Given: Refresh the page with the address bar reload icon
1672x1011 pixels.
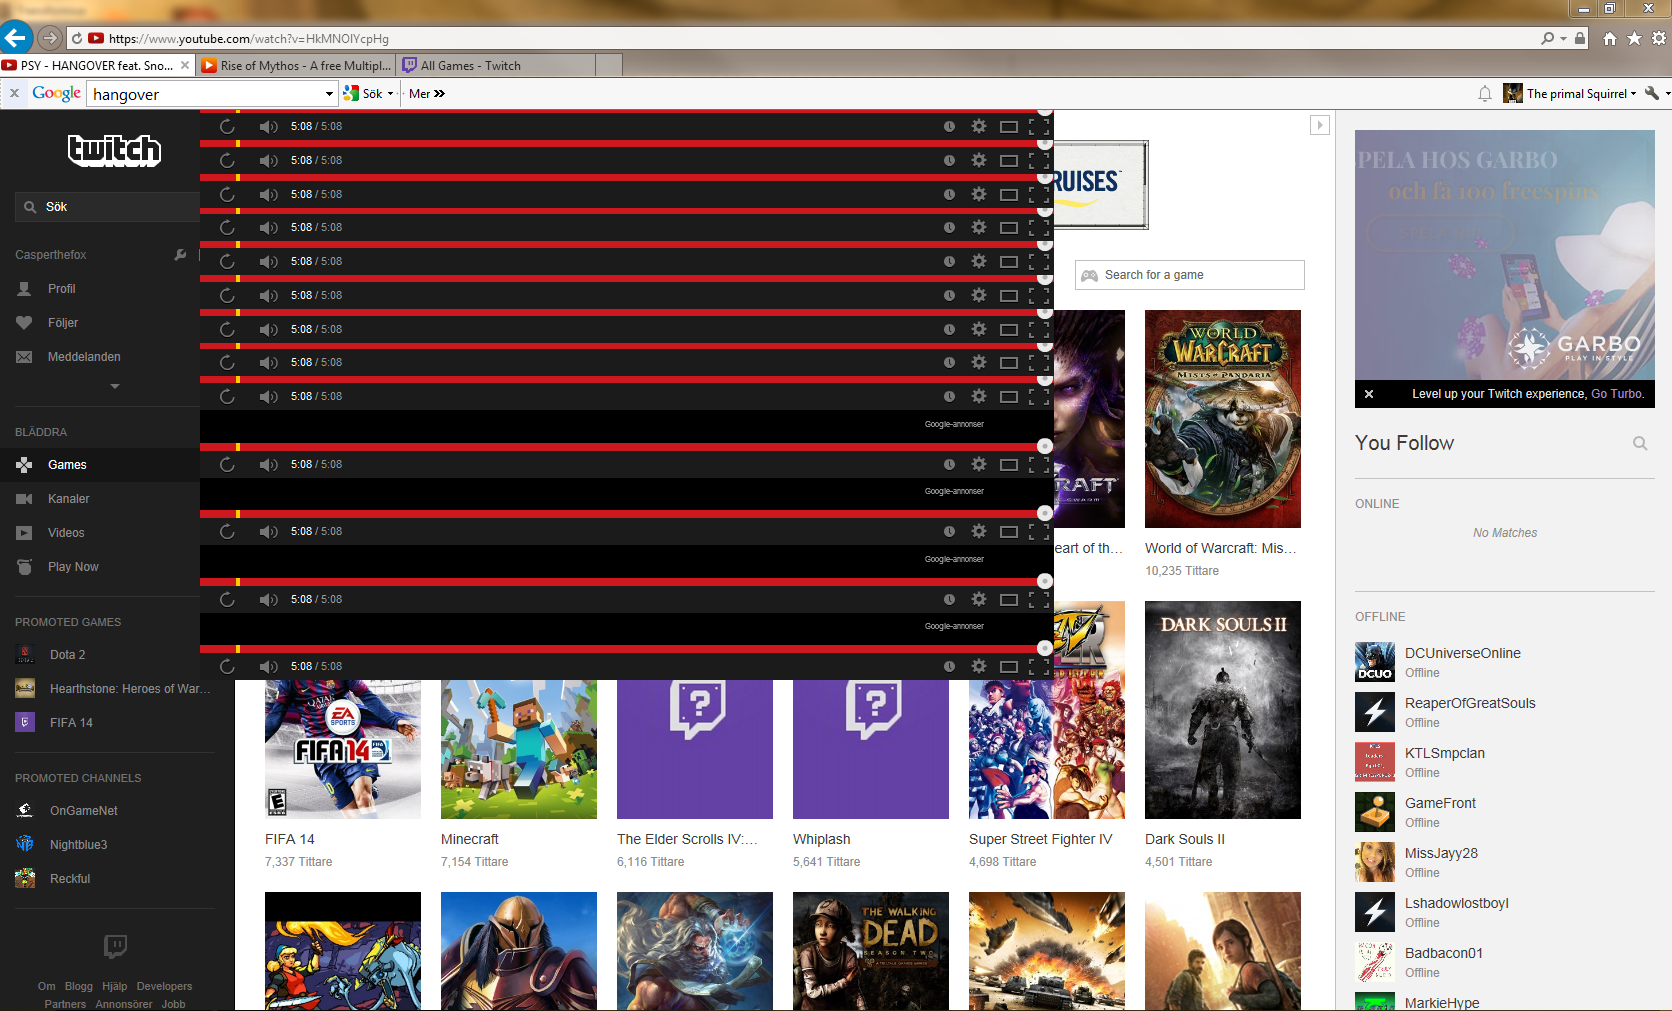Looking at the screenshot, I should [x=76, y=39].
